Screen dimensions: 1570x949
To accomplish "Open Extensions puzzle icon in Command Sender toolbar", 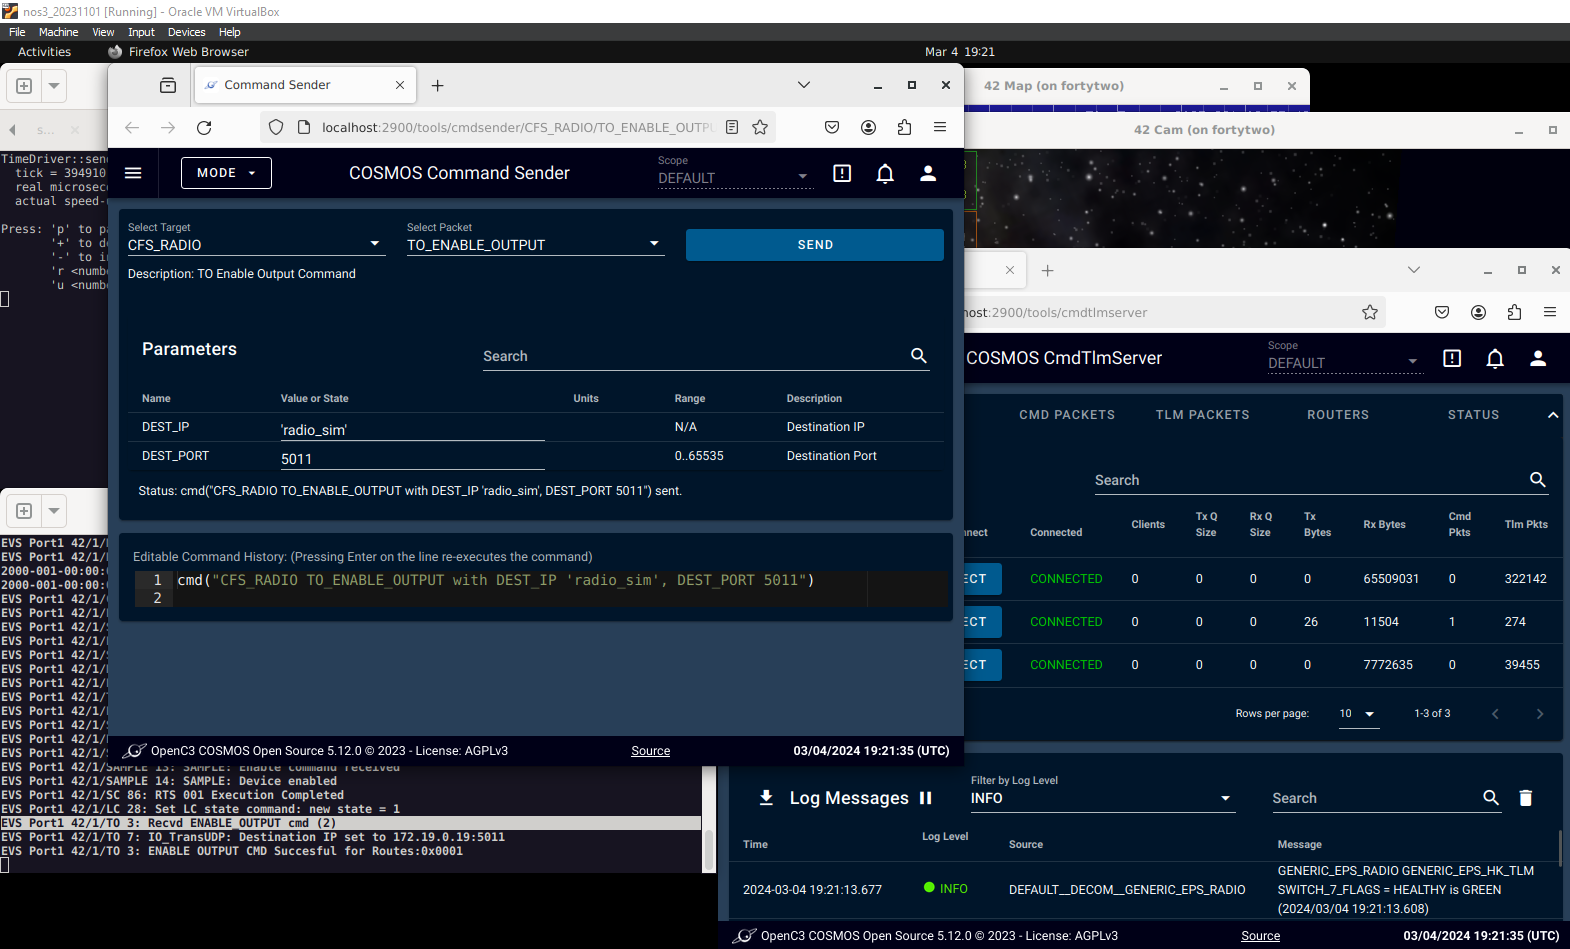I will point(904,127).
